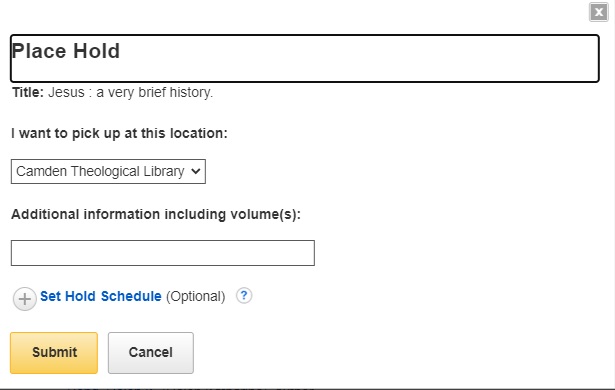This screenshot has height=390, width=615.
Task: Click the pick up at this location label
Action: pyautogui.click(x=119, y=133)
